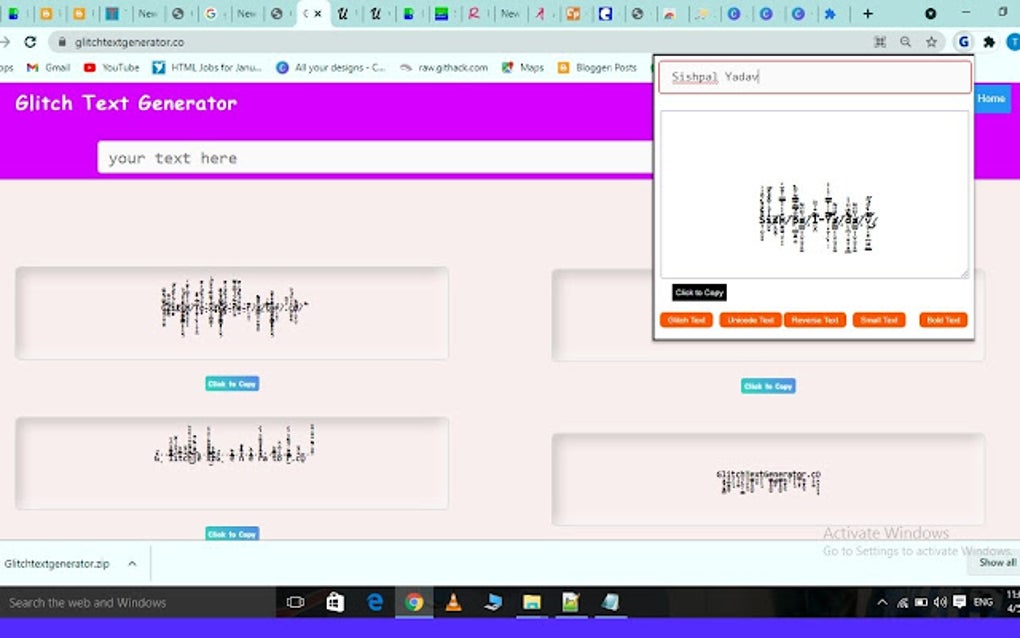Select the Reverse Text button
The image size is (1020, 638).
click(x=815, y=320)
